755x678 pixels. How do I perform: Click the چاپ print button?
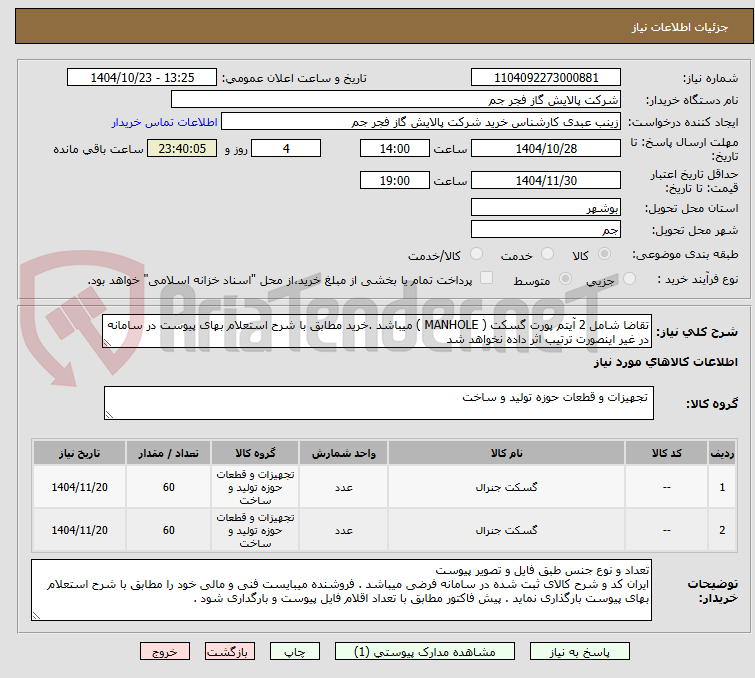(x=295, y=652)
